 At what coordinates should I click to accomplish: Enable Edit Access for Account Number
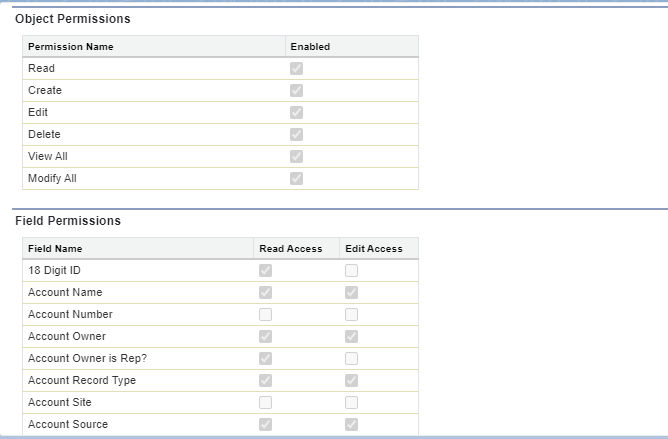click(351, 315)
